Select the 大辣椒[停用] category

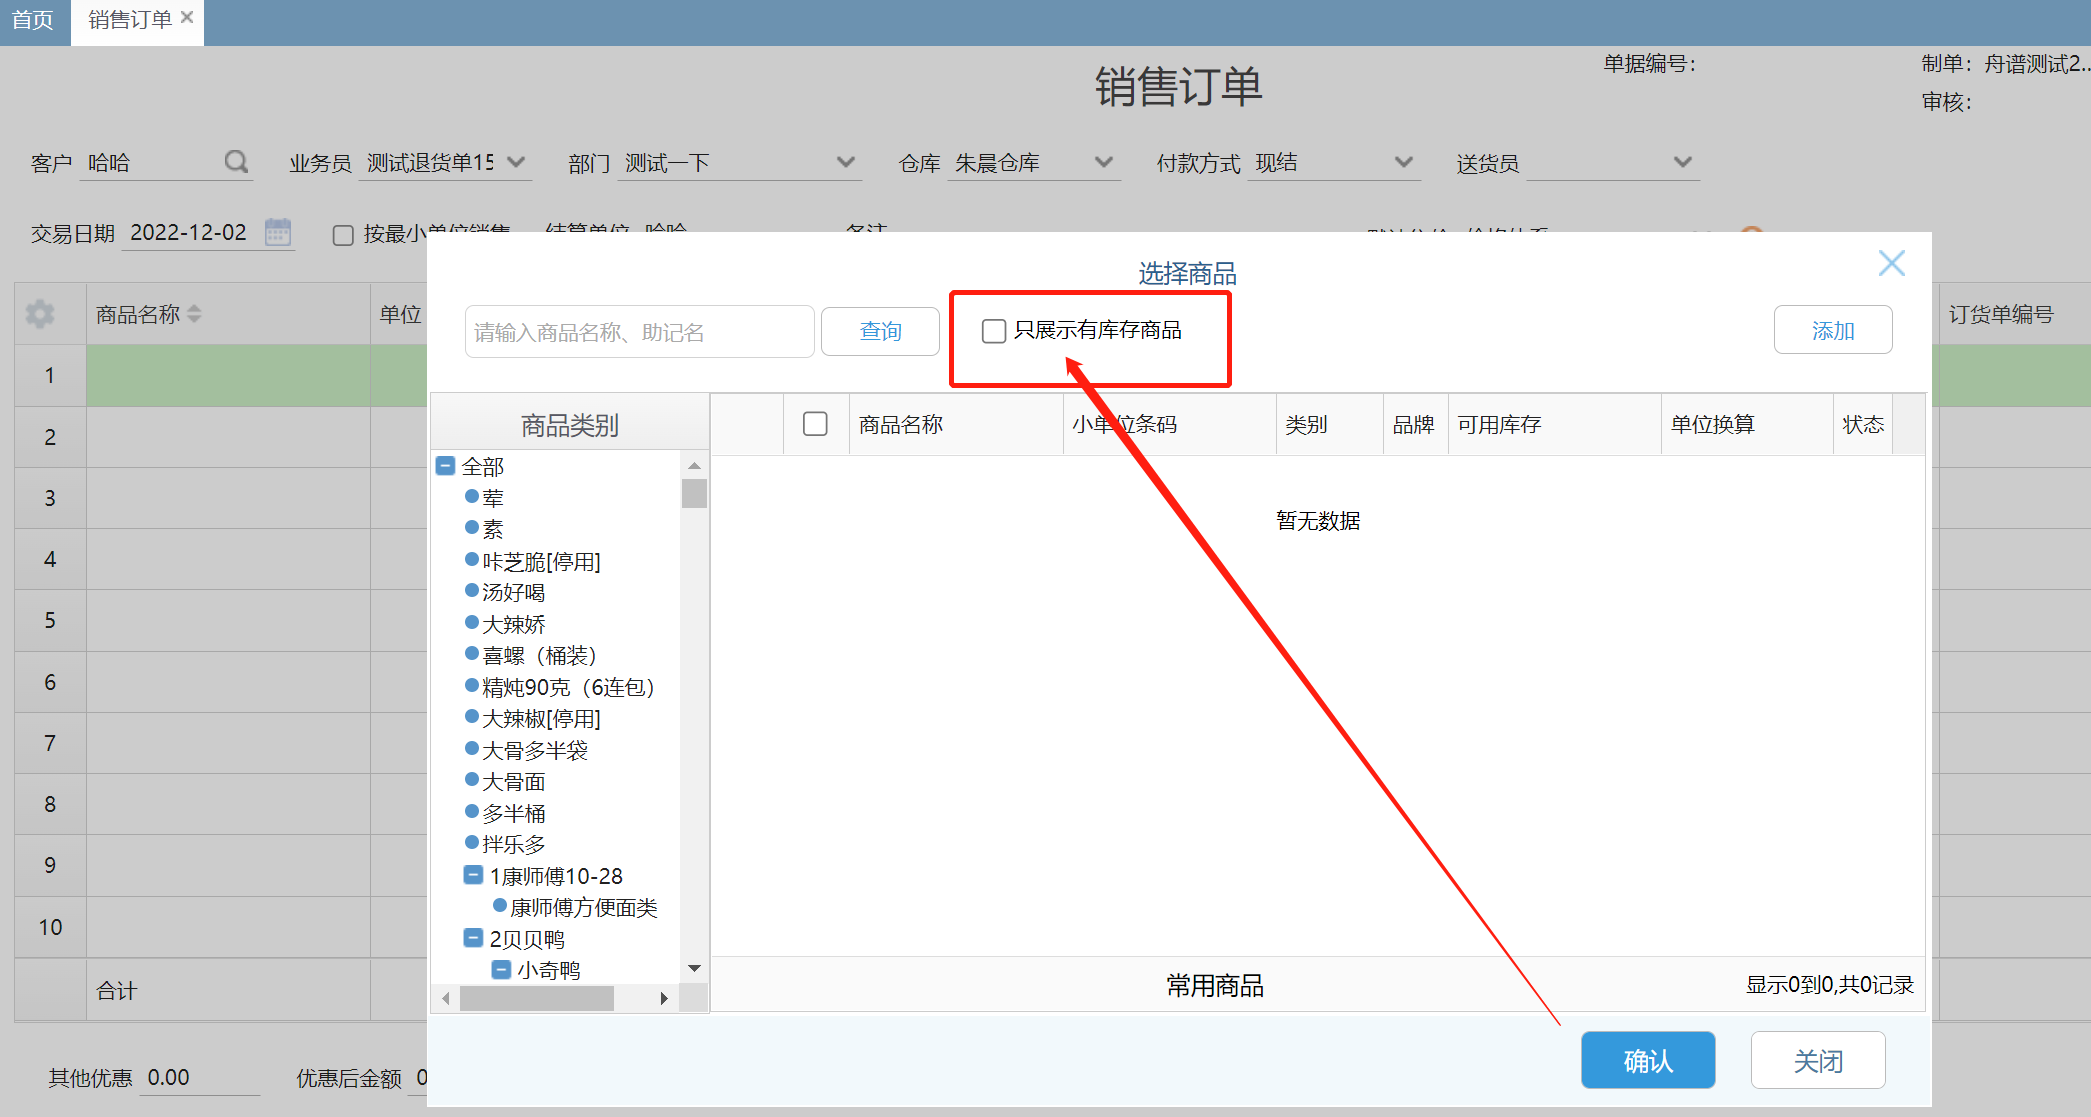542,719
